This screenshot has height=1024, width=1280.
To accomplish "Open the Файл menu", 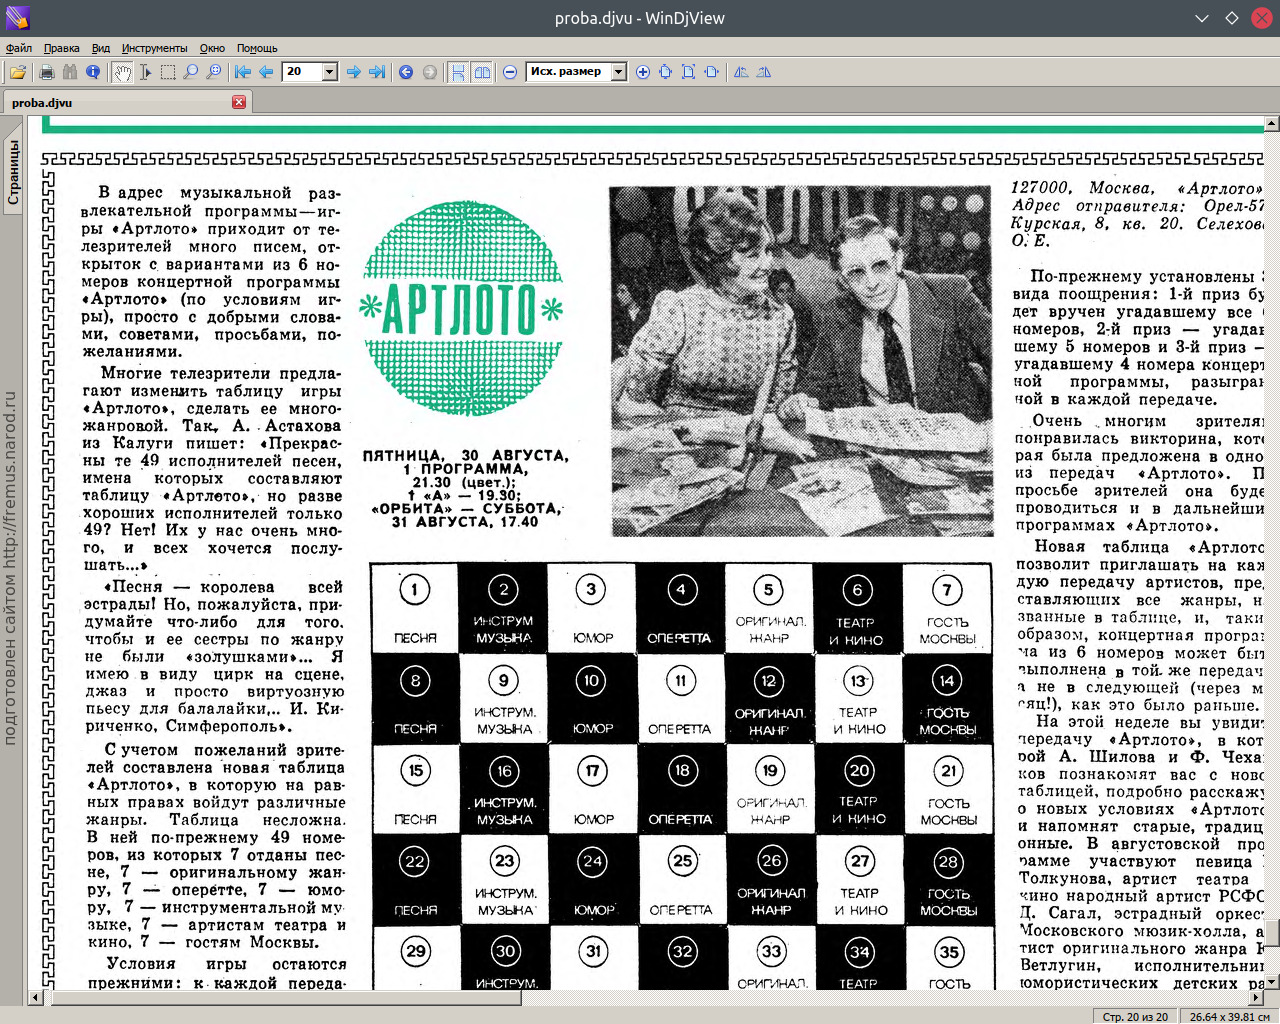I will (19, 48).
